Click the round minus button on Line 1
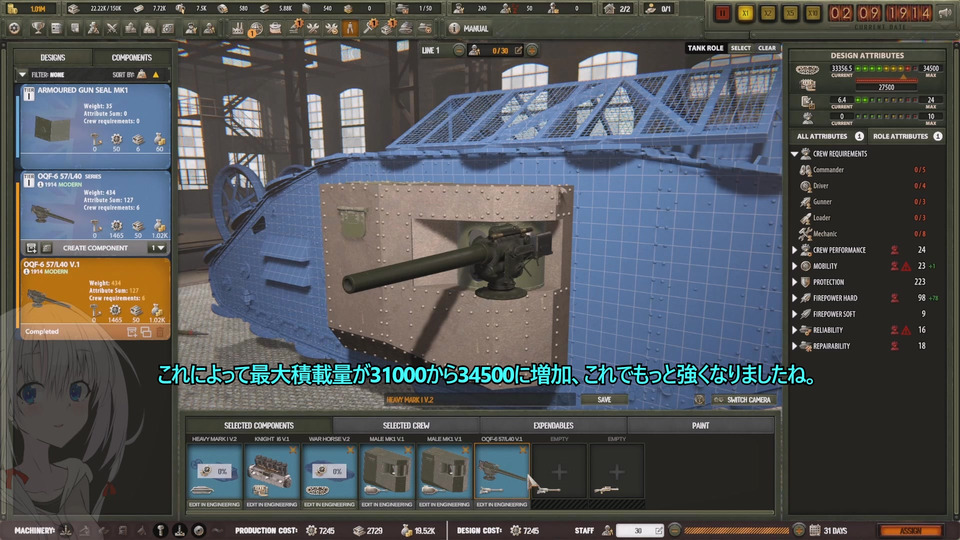960x540 pixels. [x=459, y=50]
